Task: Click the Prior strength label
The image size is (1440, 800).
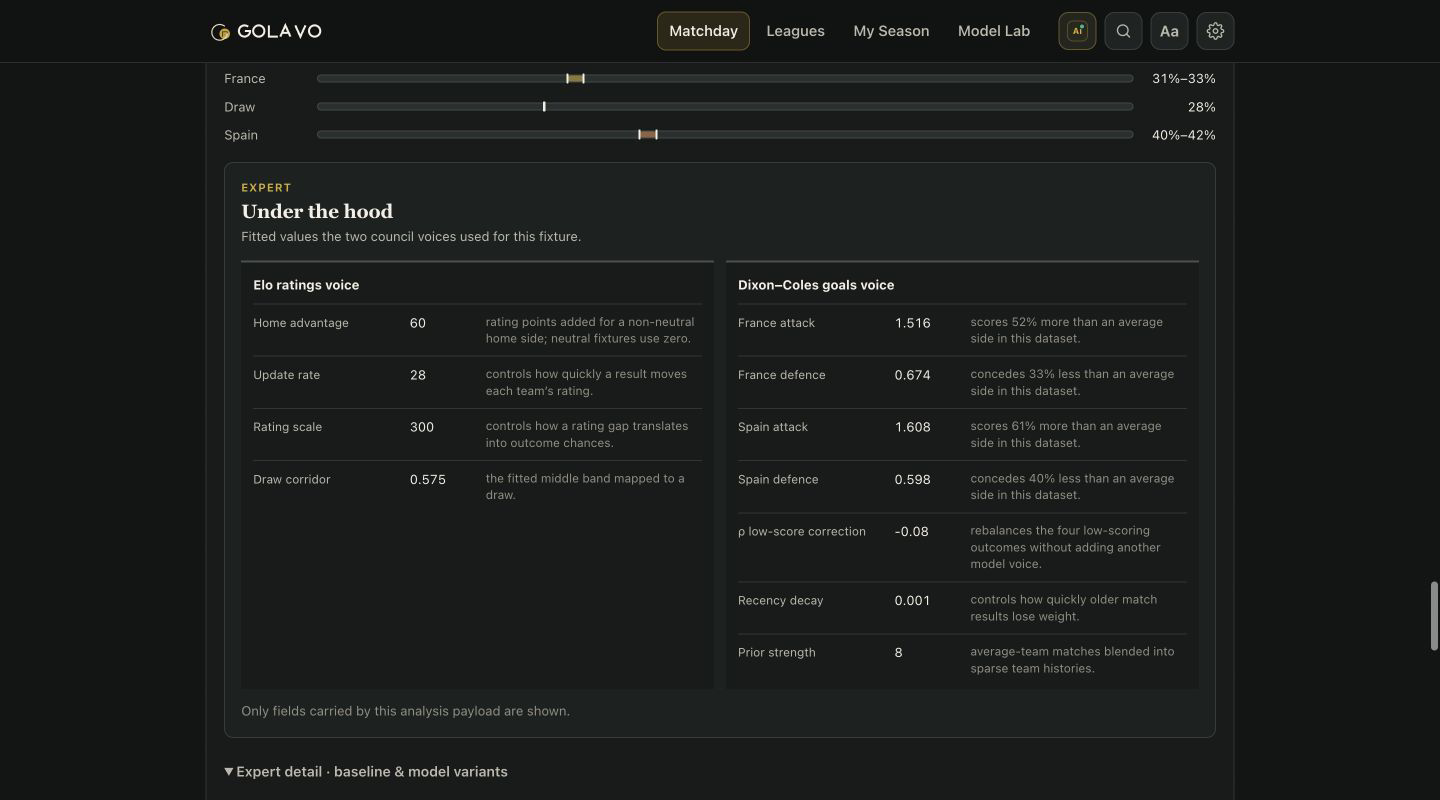Action: point(777,652)
